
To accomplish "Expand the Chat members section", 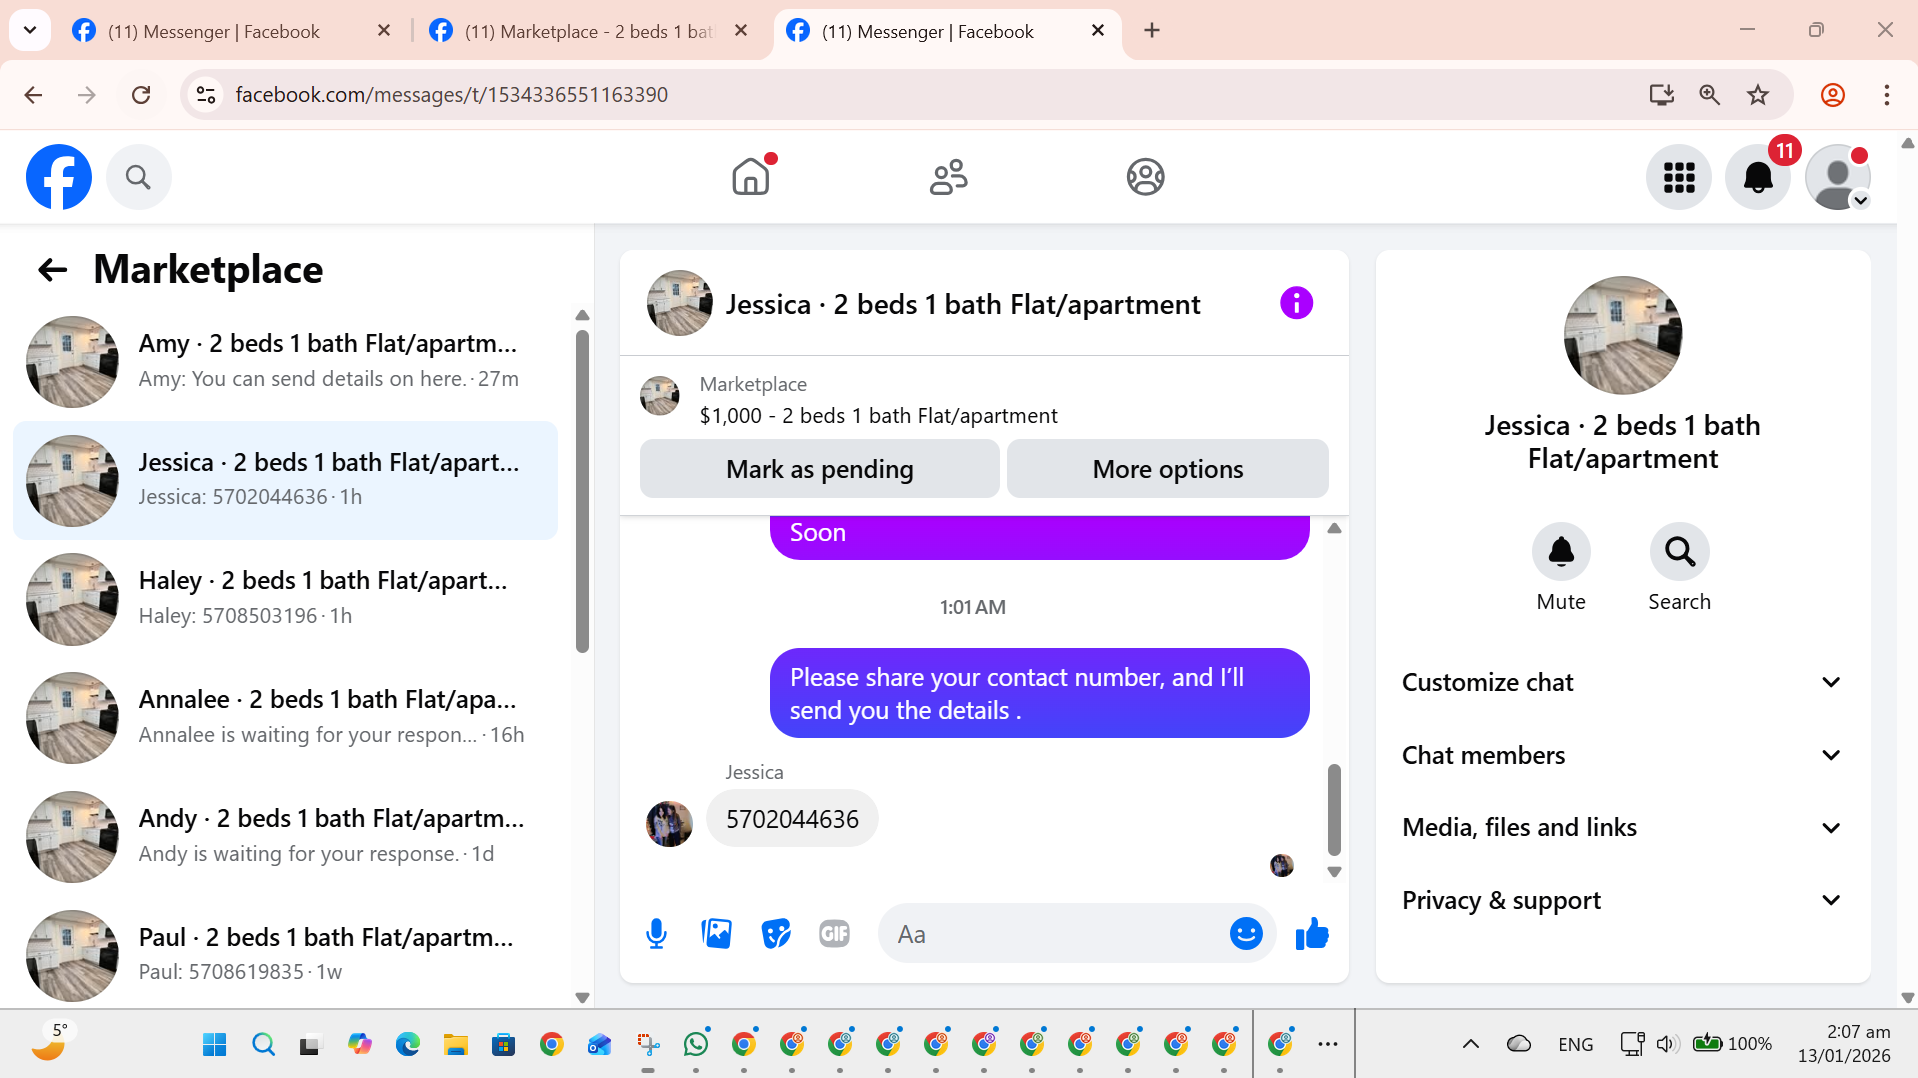I will coord(1622,755).
